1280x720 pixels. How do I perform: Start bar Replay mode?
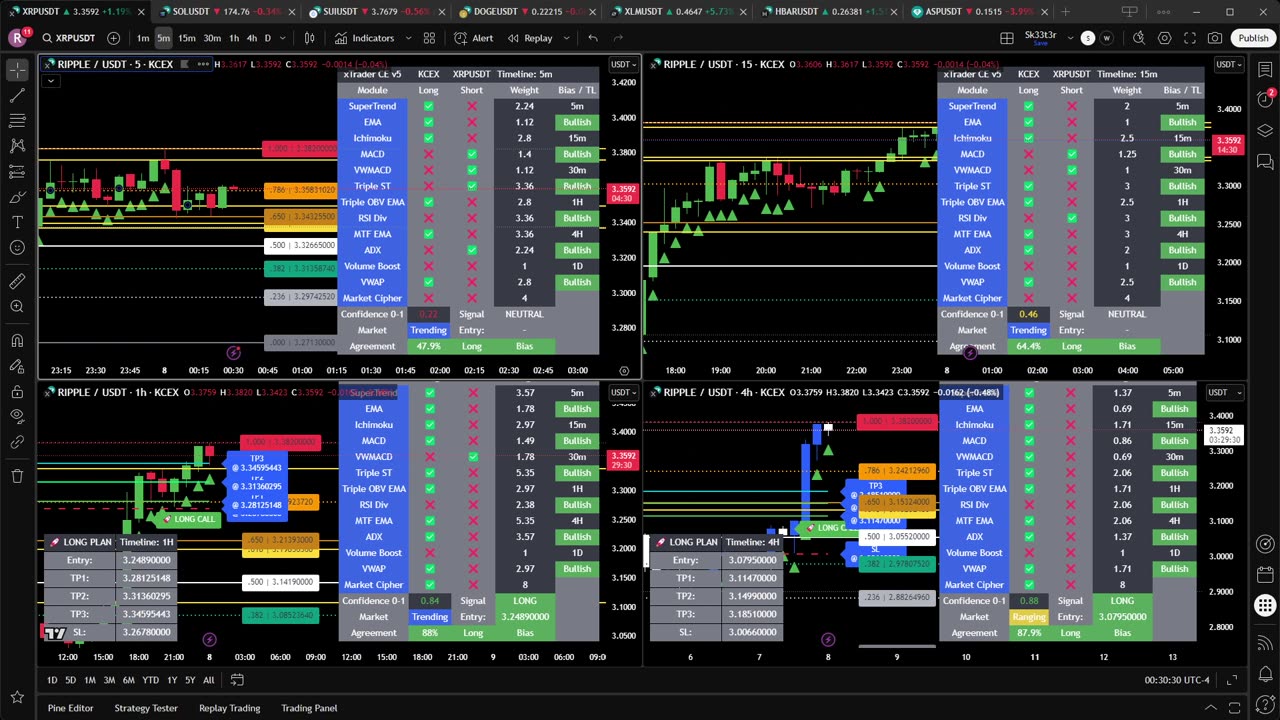(x=530, y=38)
